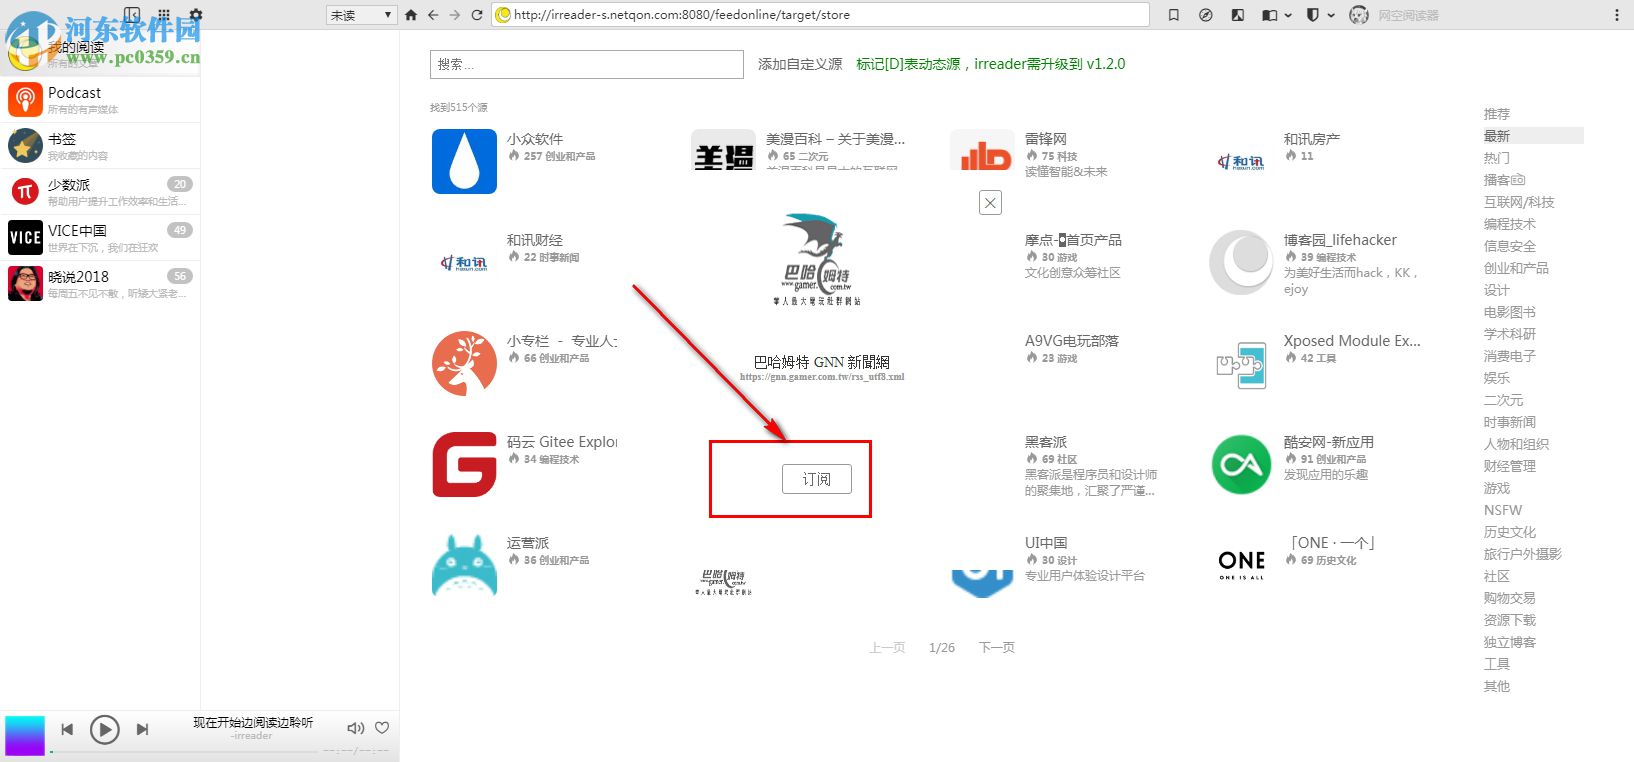
Task: Click the green irreader upgrade notice link
Action: [990, 64]
